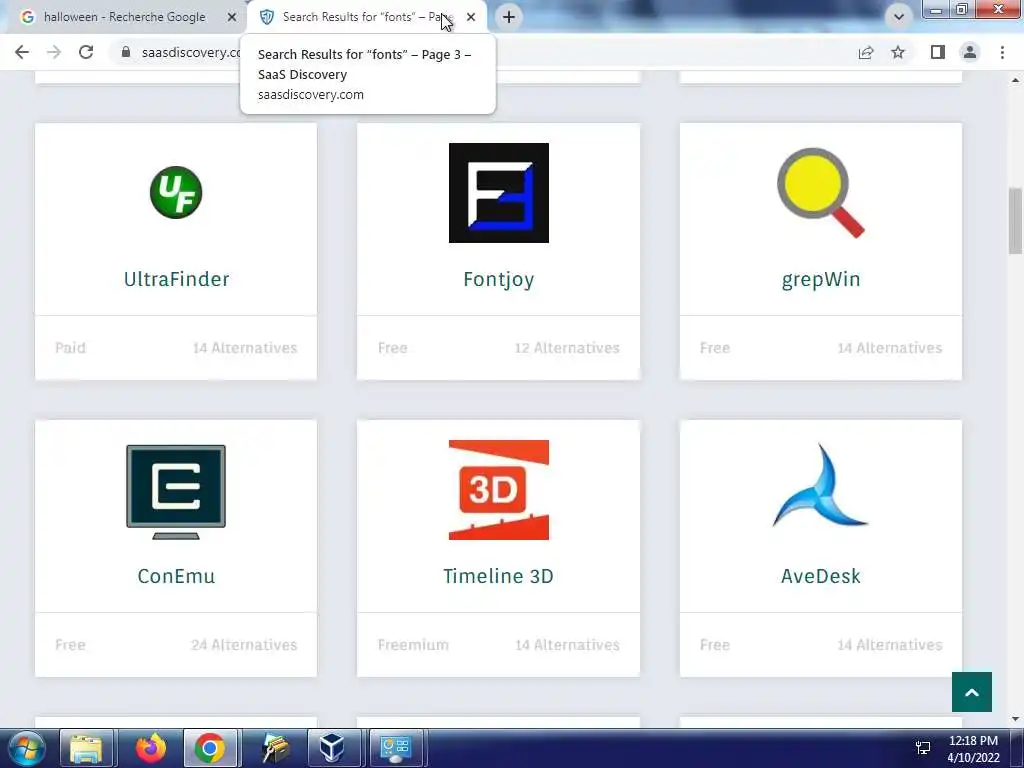Go back with the browser back arrow
Screen dimensions: 1024x768
point(22,52)
